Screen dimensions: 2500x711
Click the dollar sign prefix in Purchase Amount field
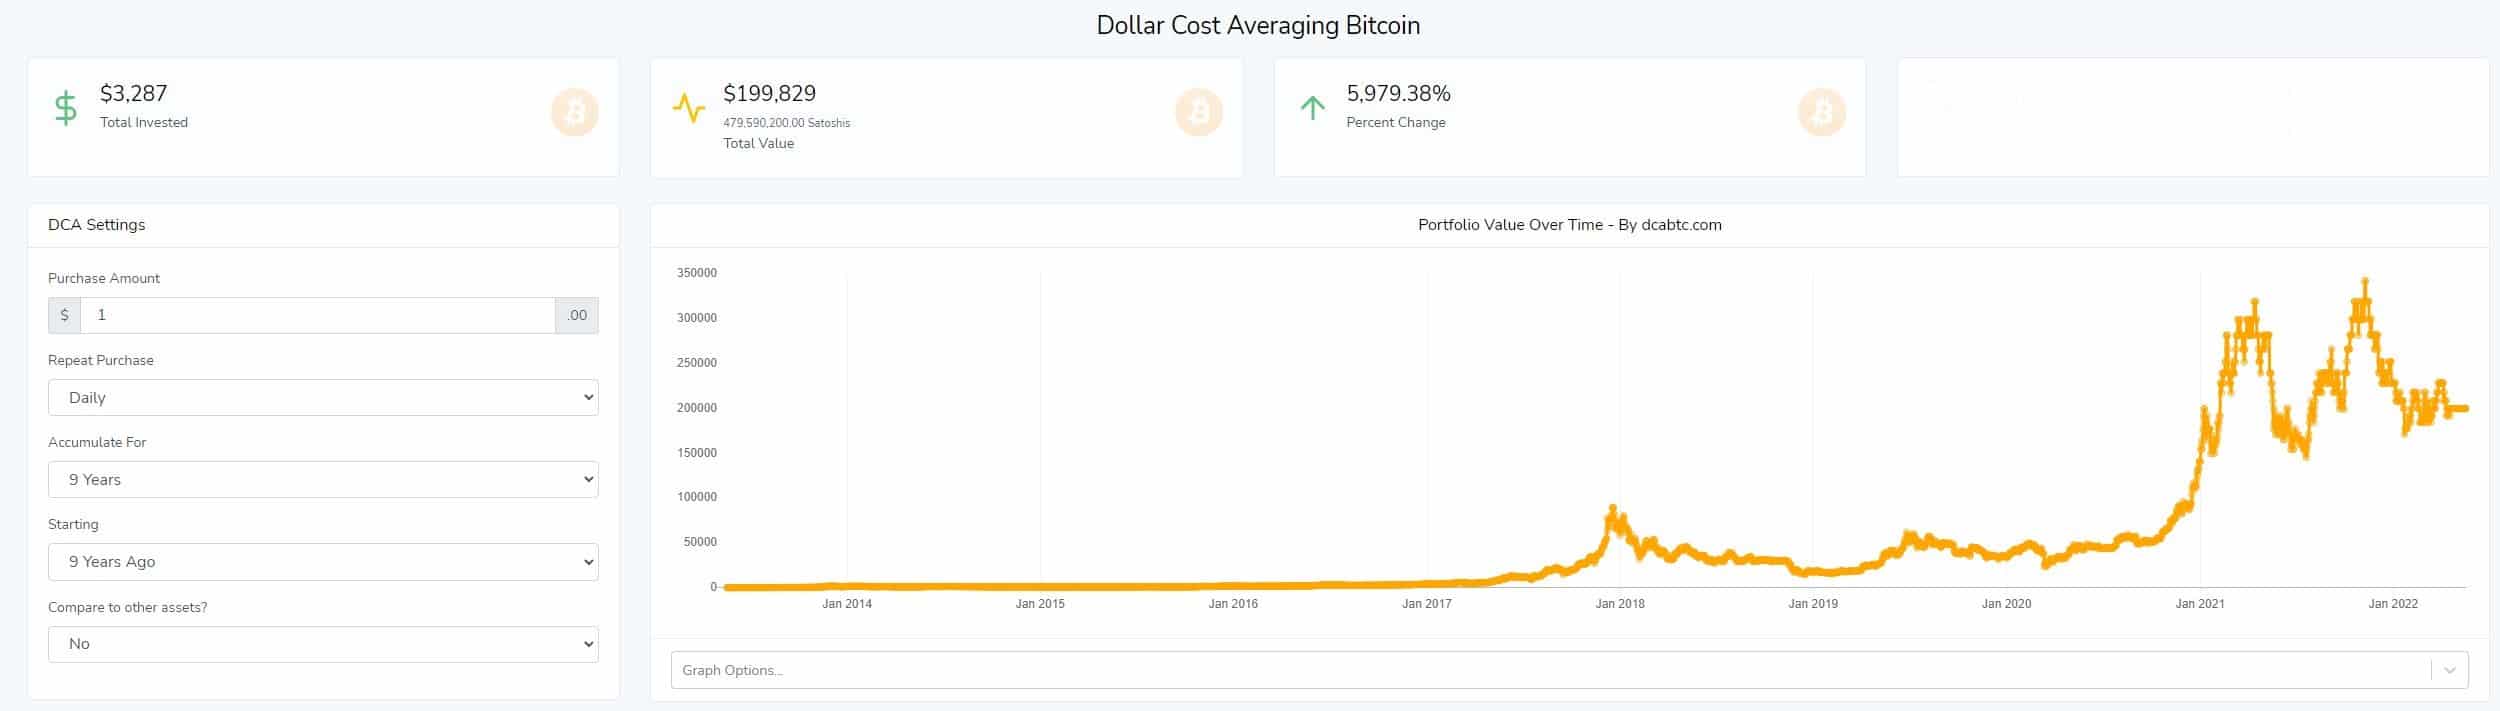click(66, 315)
